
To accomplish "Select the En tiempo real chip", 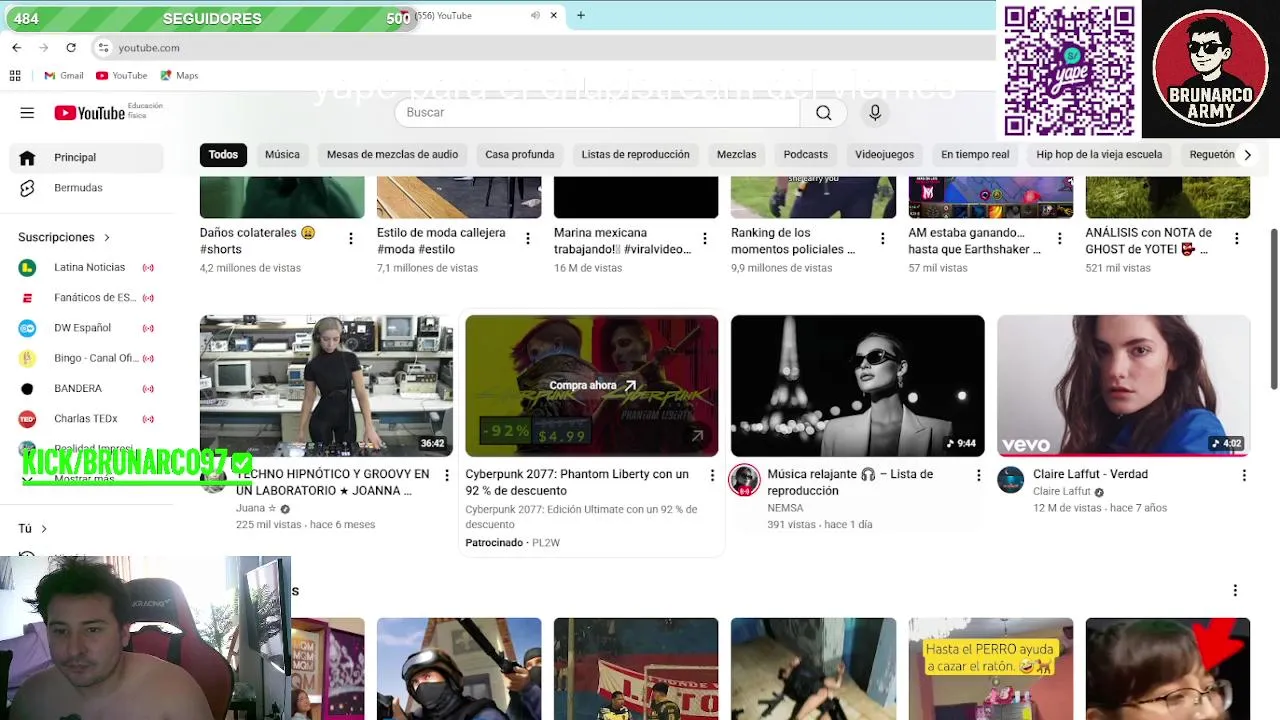I will coord(975,155).
